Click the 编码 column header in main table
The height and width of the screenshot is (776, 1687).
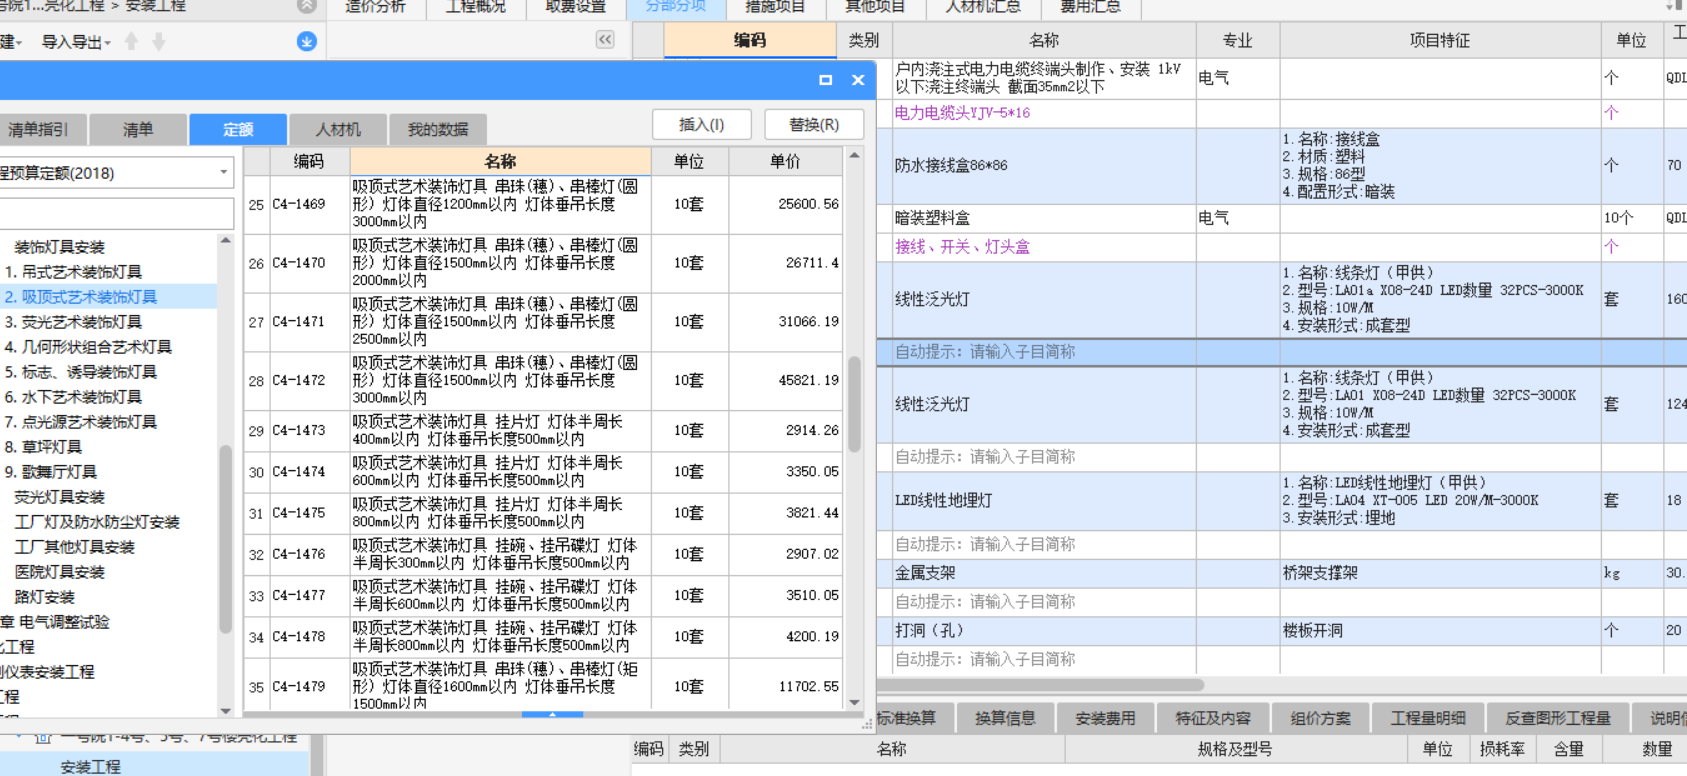click(x=750, y=40)
